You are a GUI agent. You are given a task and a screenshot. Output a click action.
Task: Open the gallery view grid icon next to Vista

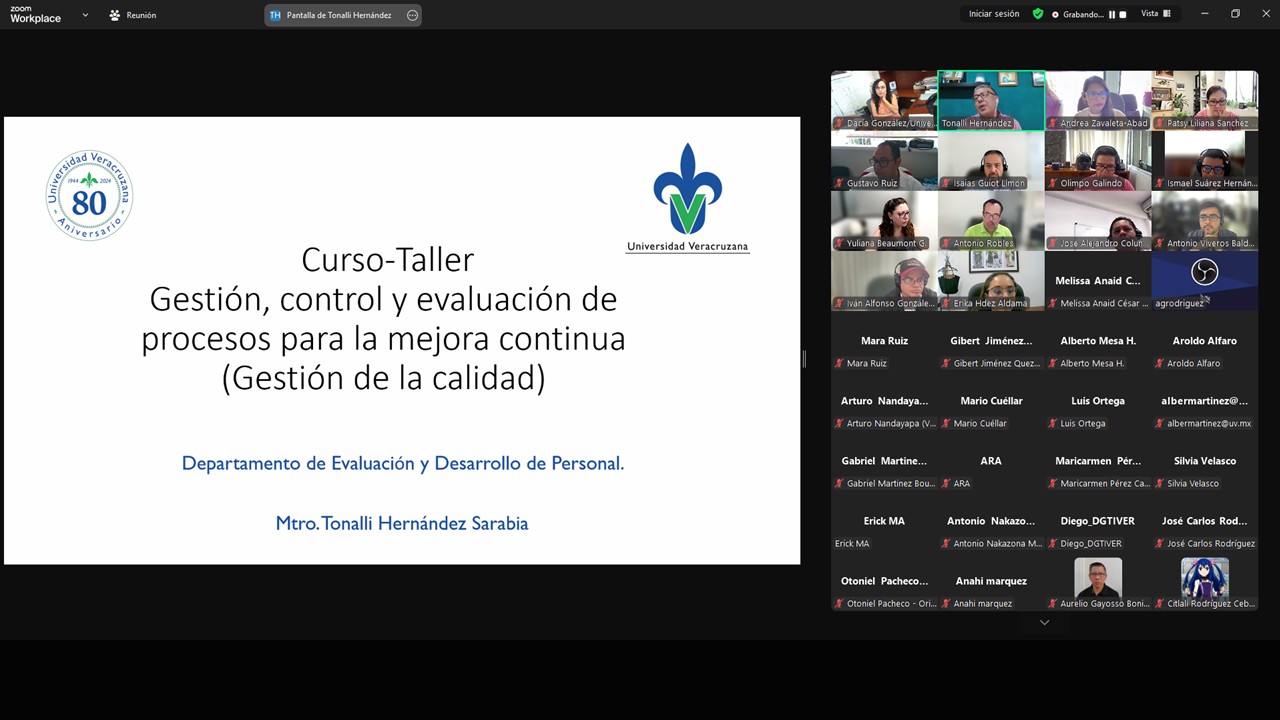(1168, 13)
